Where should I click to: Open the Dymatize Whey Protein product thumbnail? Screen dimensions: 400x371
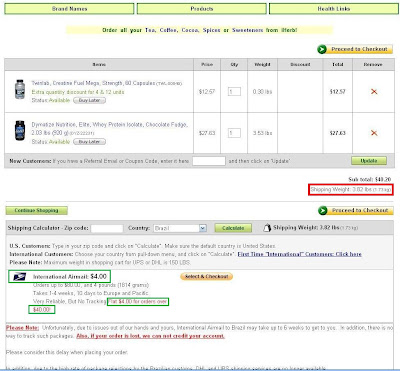click(20, 130)
